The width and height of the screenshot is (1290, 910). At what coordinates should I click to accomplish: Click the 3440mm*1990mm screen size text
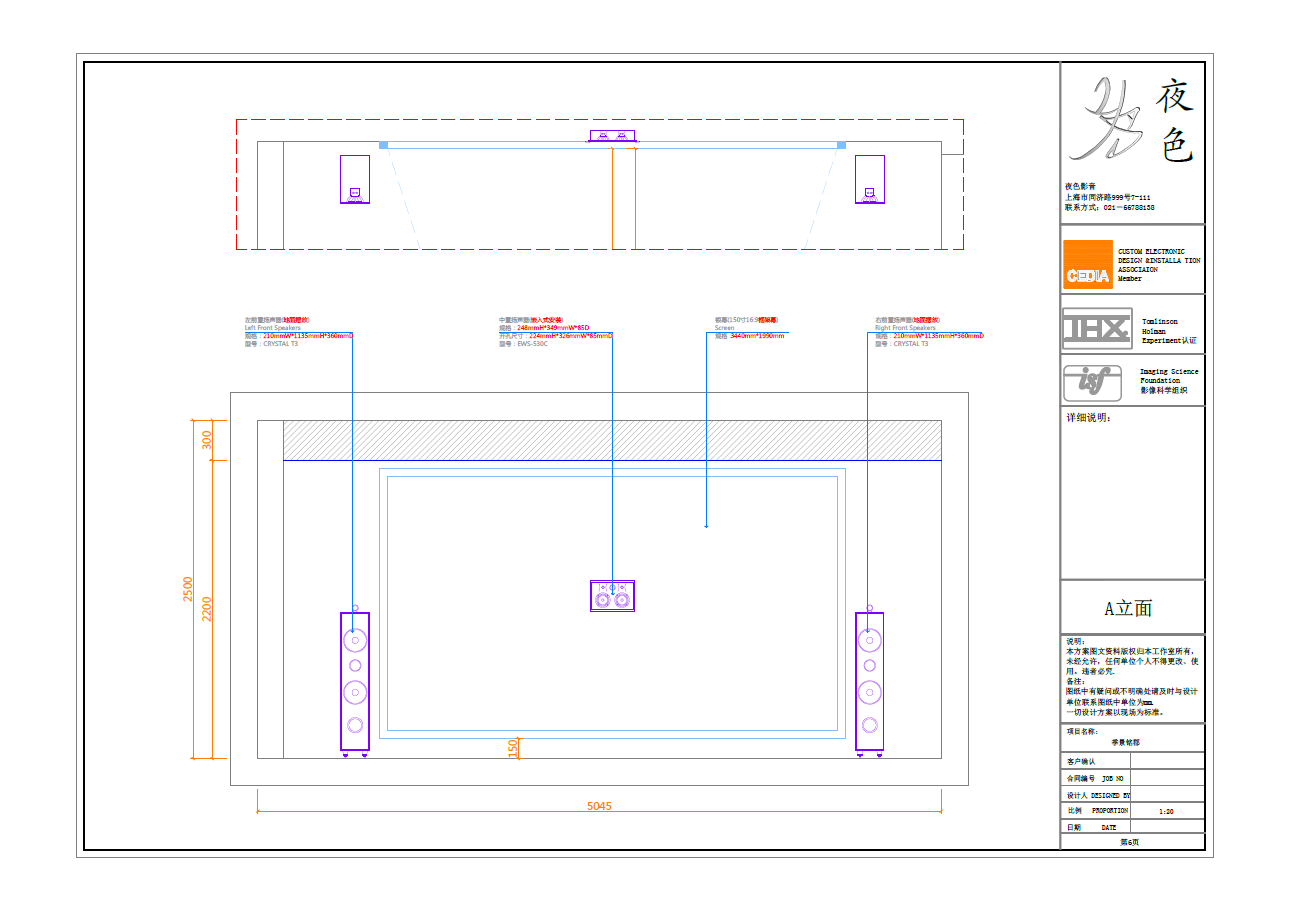(758, 336)
